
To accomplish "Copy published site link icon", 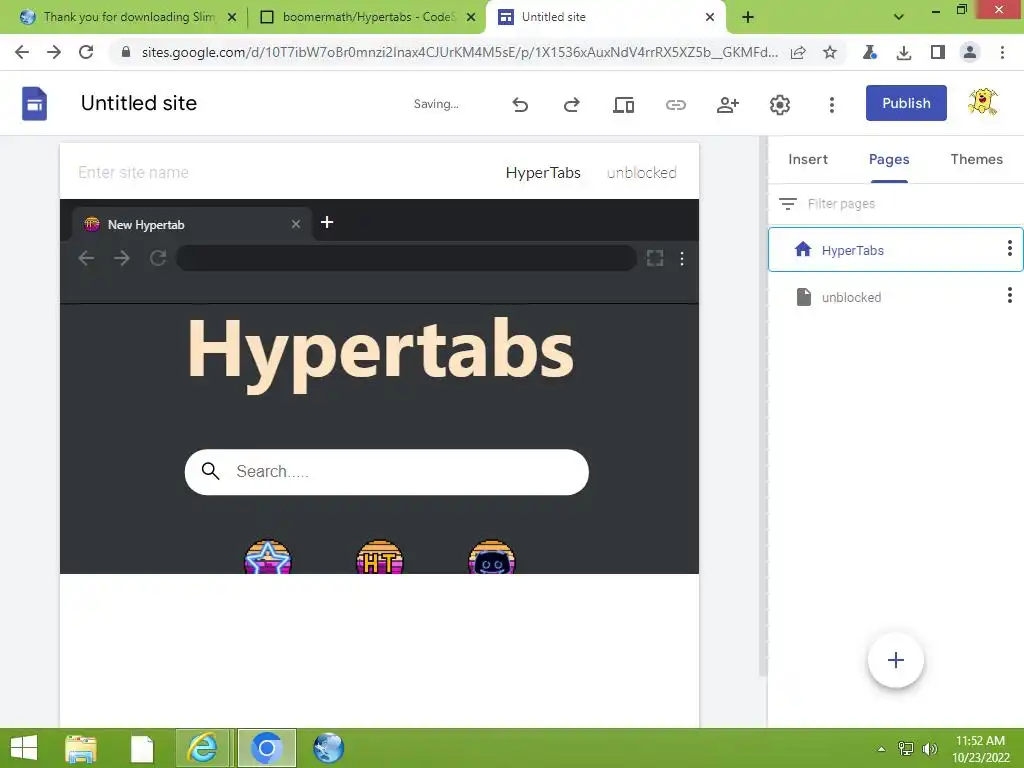I will 675,104.
